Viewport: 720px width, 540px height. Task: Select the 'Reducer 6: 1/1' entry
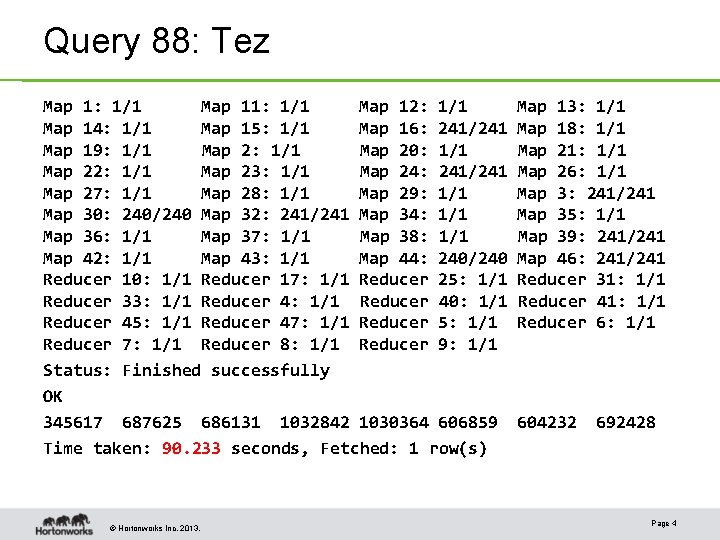coord(586,323)
